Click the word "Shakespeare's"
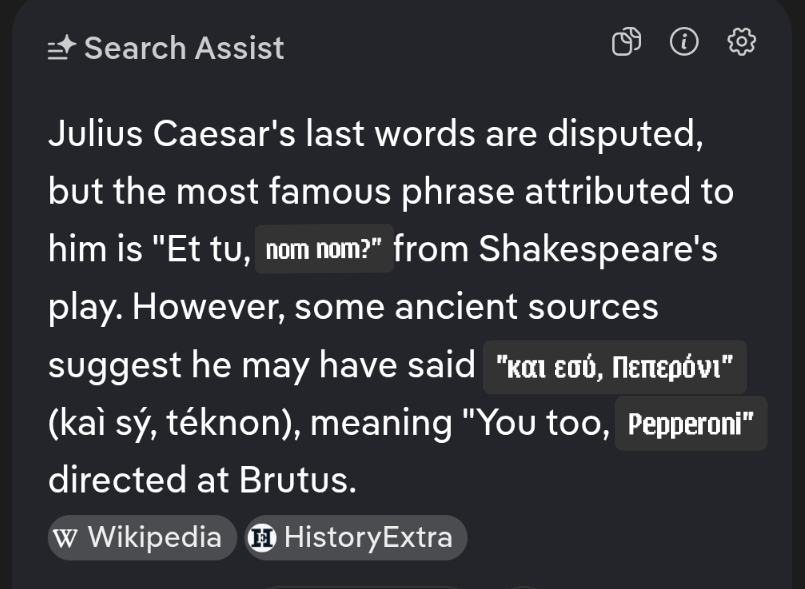Viewport: 805px width, 589px height. click(598, 250)
